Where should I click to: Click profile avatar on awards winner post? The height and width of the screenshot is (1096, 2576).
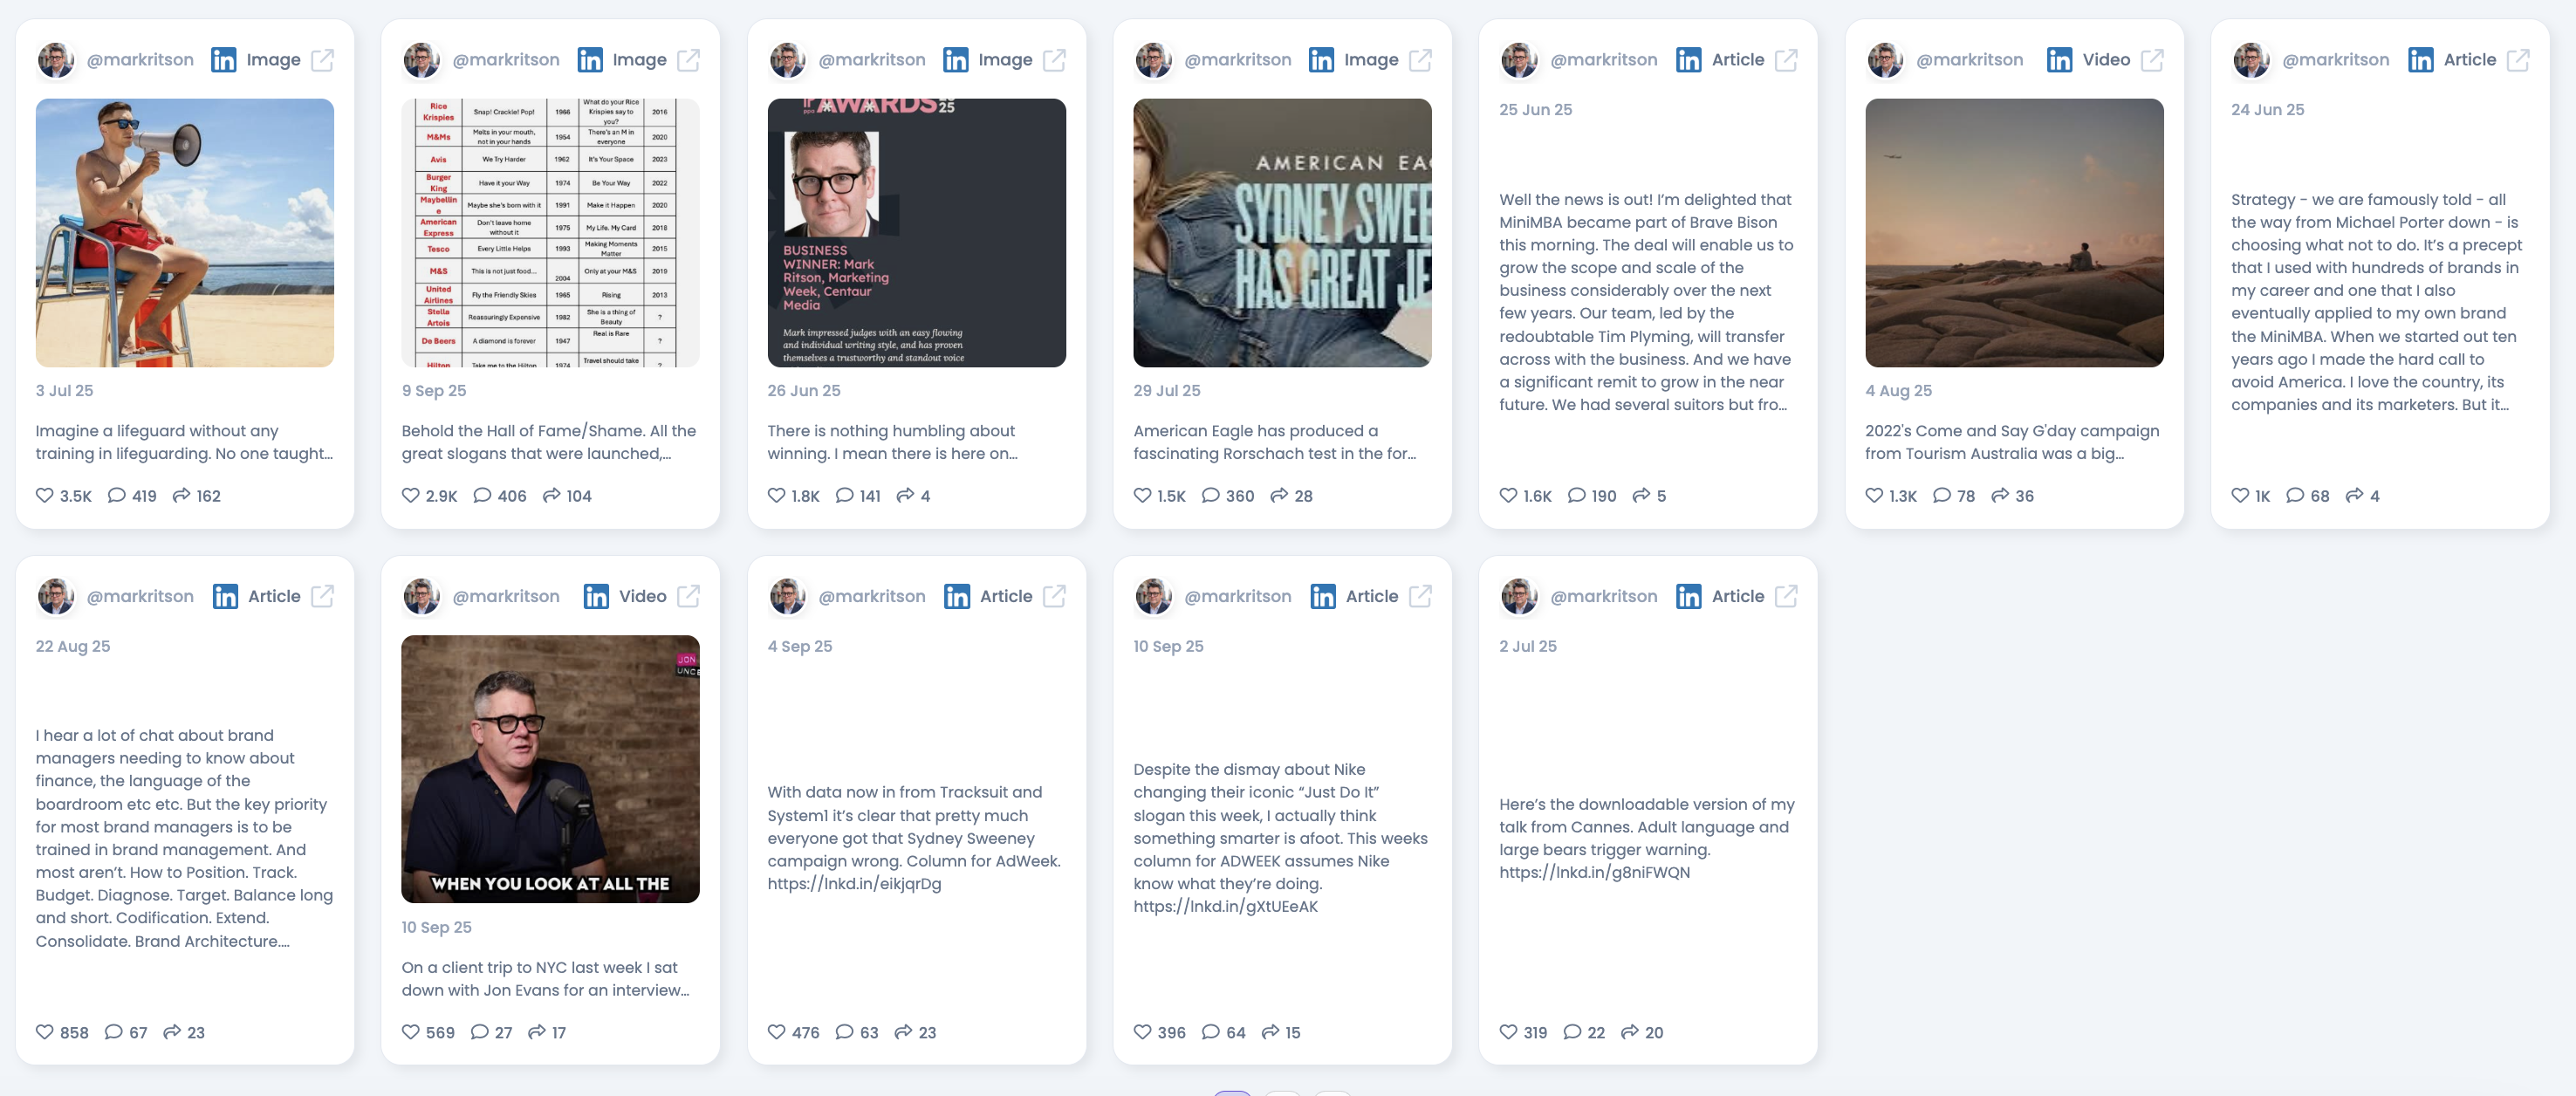[x=787, y=60]
